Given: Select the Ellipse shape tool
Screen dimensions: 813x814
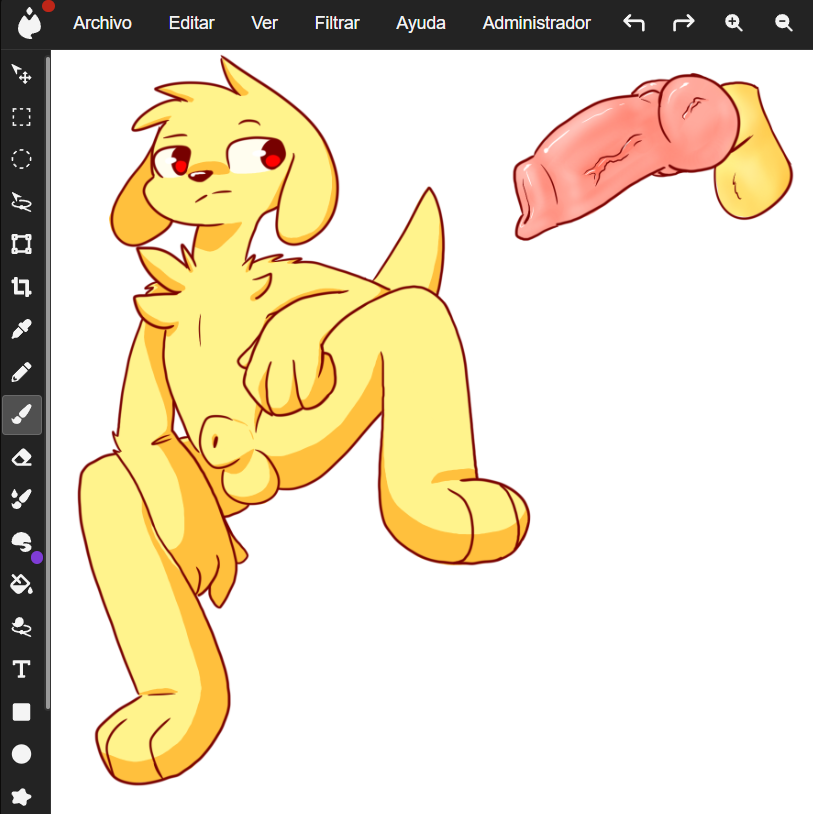Looking at the screenshot, I should [x=21, y=754].
